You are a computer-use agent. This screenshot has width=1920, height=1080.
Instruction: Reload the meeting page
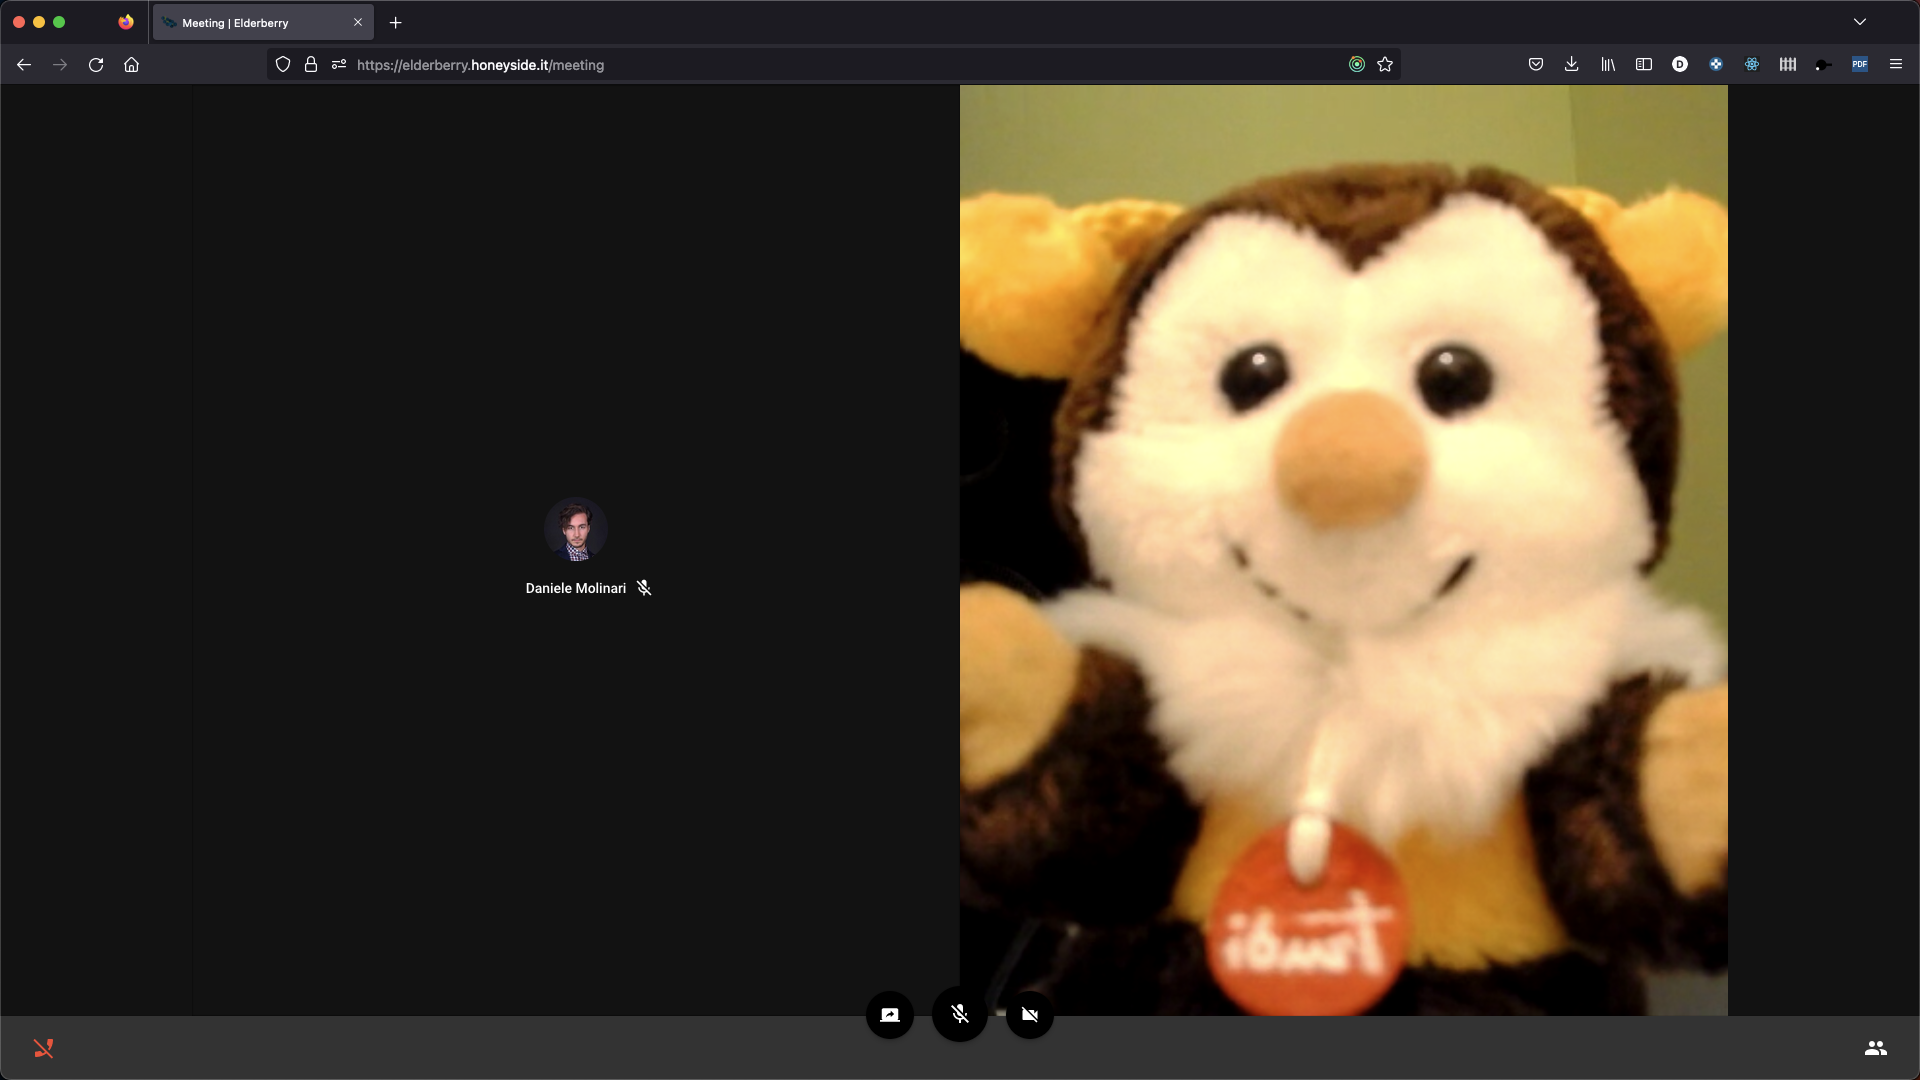point(96,65)
